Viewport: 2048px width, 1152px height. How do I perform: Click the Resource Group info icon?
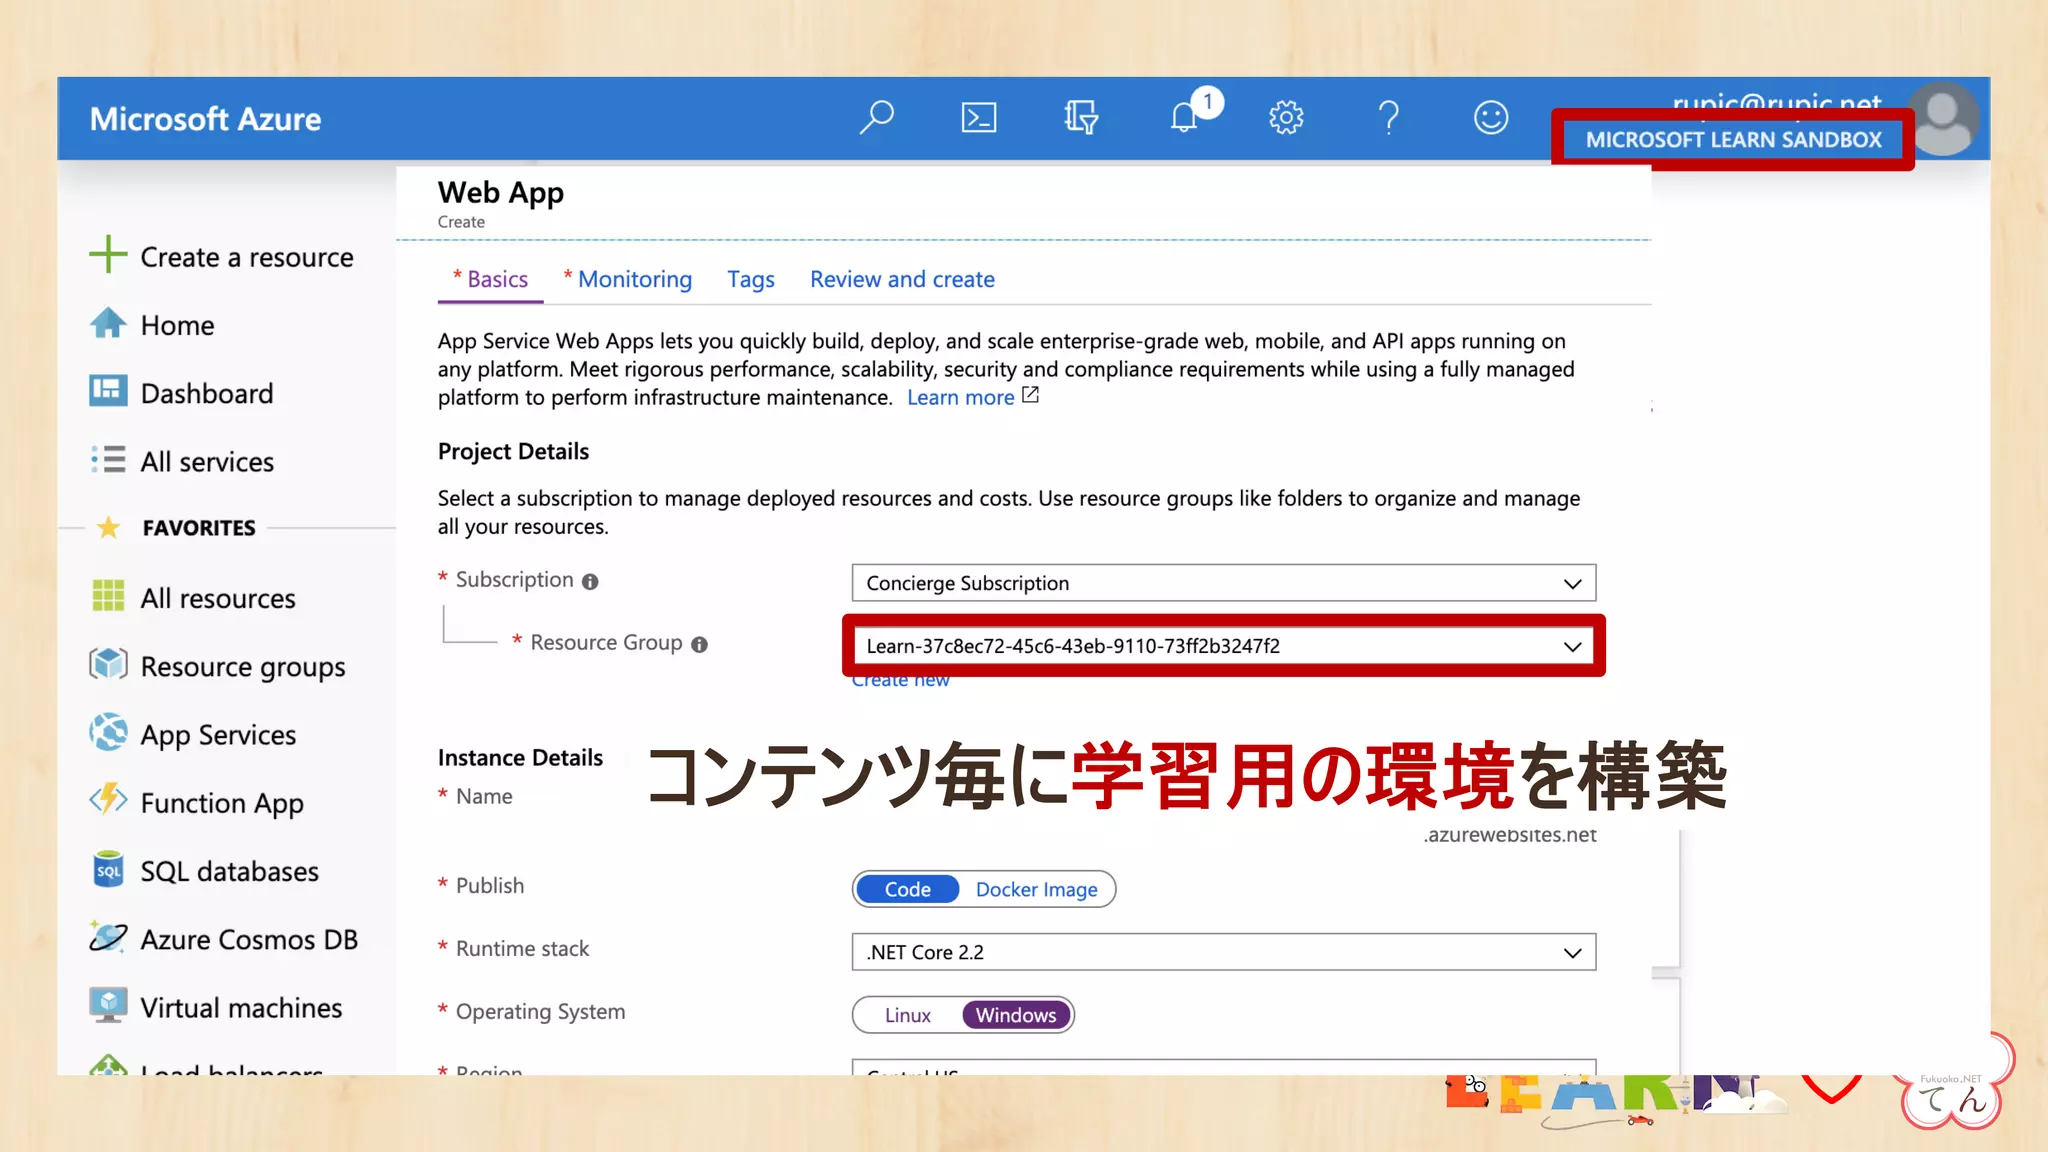pyautogui.click(x=699, y=645)
